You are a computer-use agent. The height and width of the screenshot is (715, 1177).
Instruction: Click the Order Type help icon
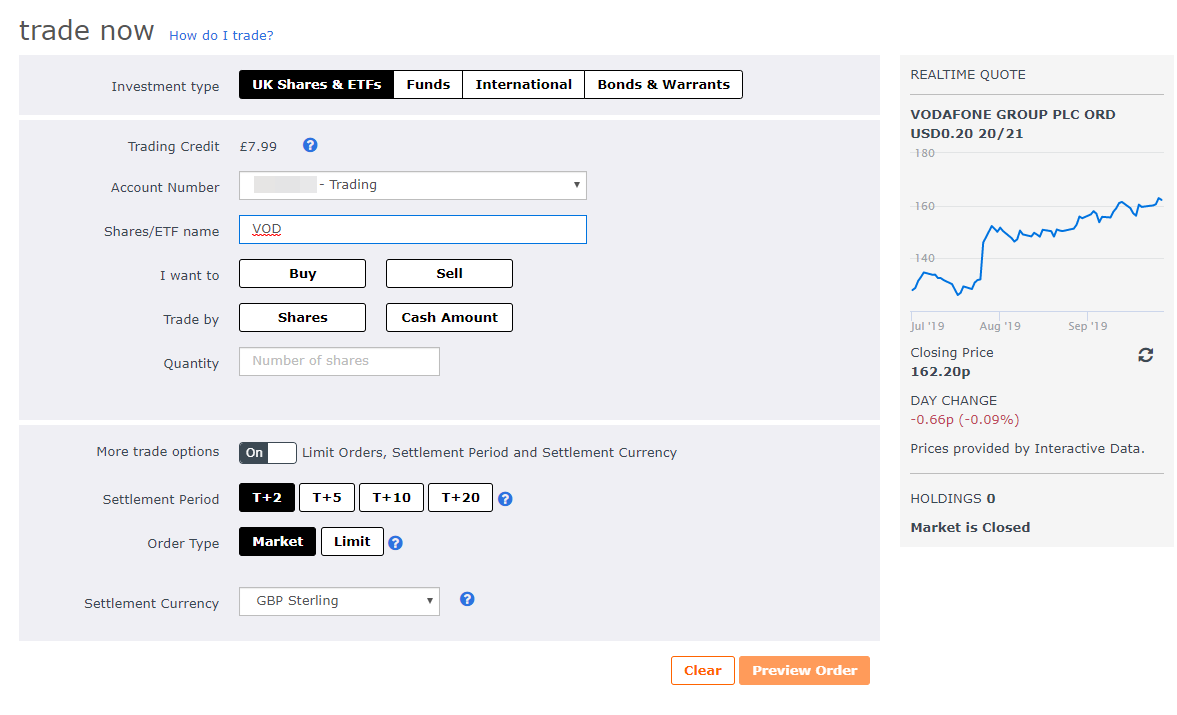[x=395, y=543]
